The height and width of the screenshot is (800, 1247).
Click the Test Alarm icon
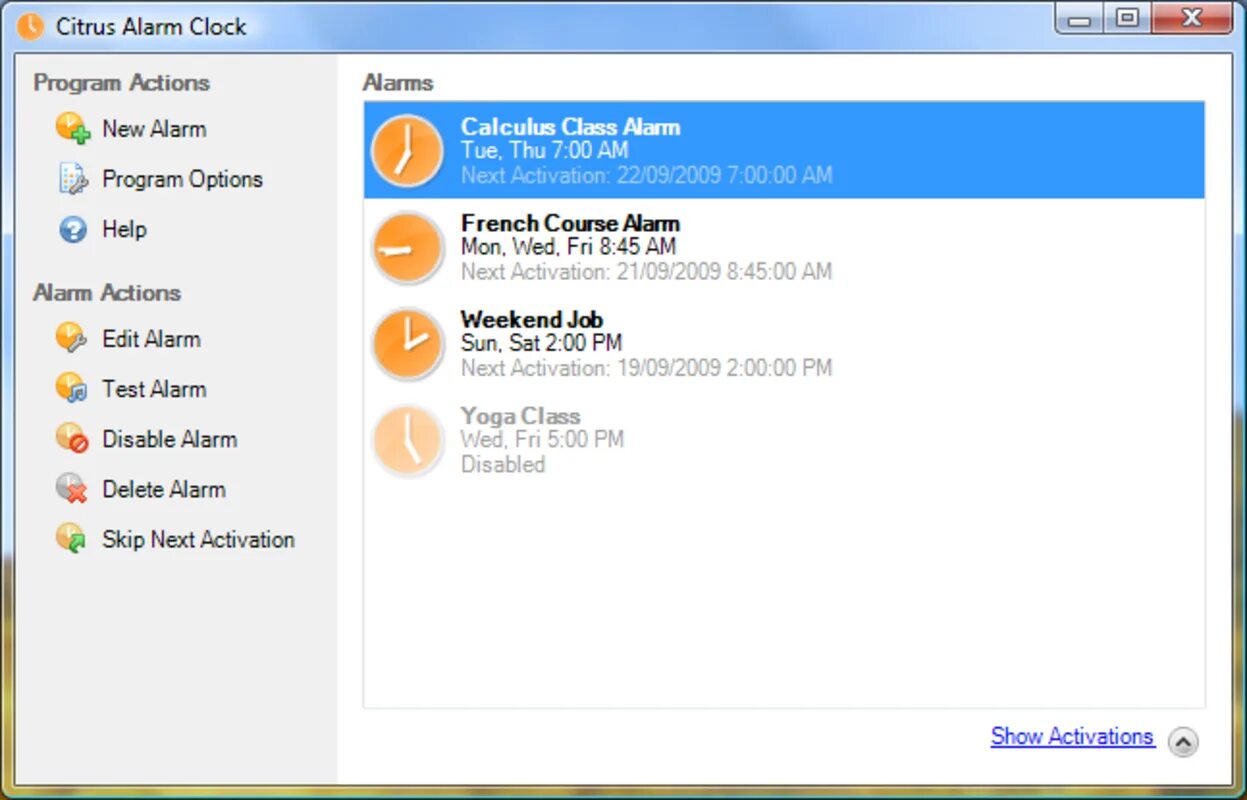pos(72,388)
